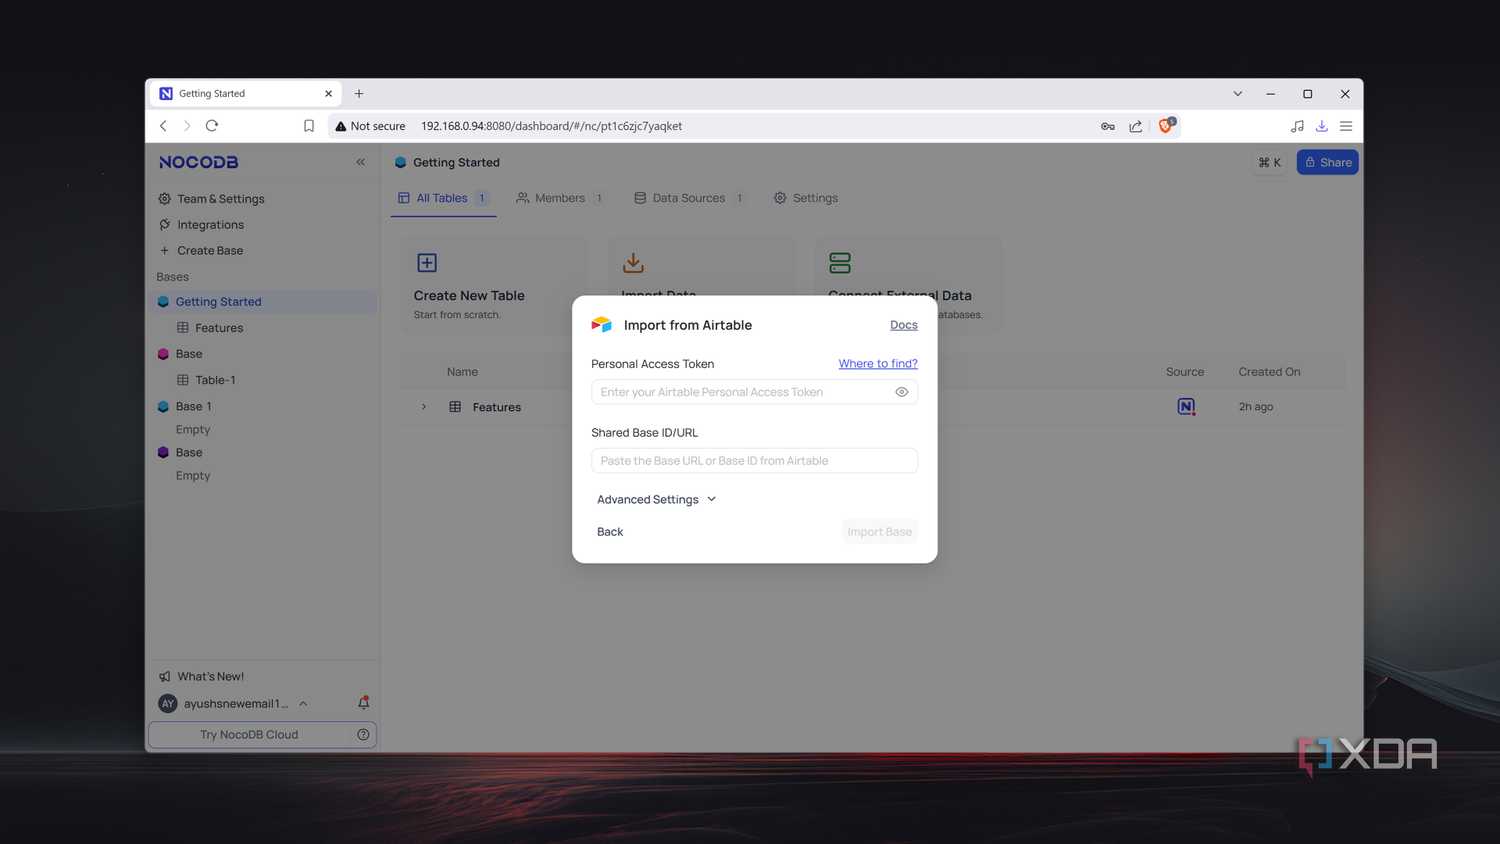Click the password key icon in address bar
This screenshot has width=1500, height=844.
[1108, 126]
